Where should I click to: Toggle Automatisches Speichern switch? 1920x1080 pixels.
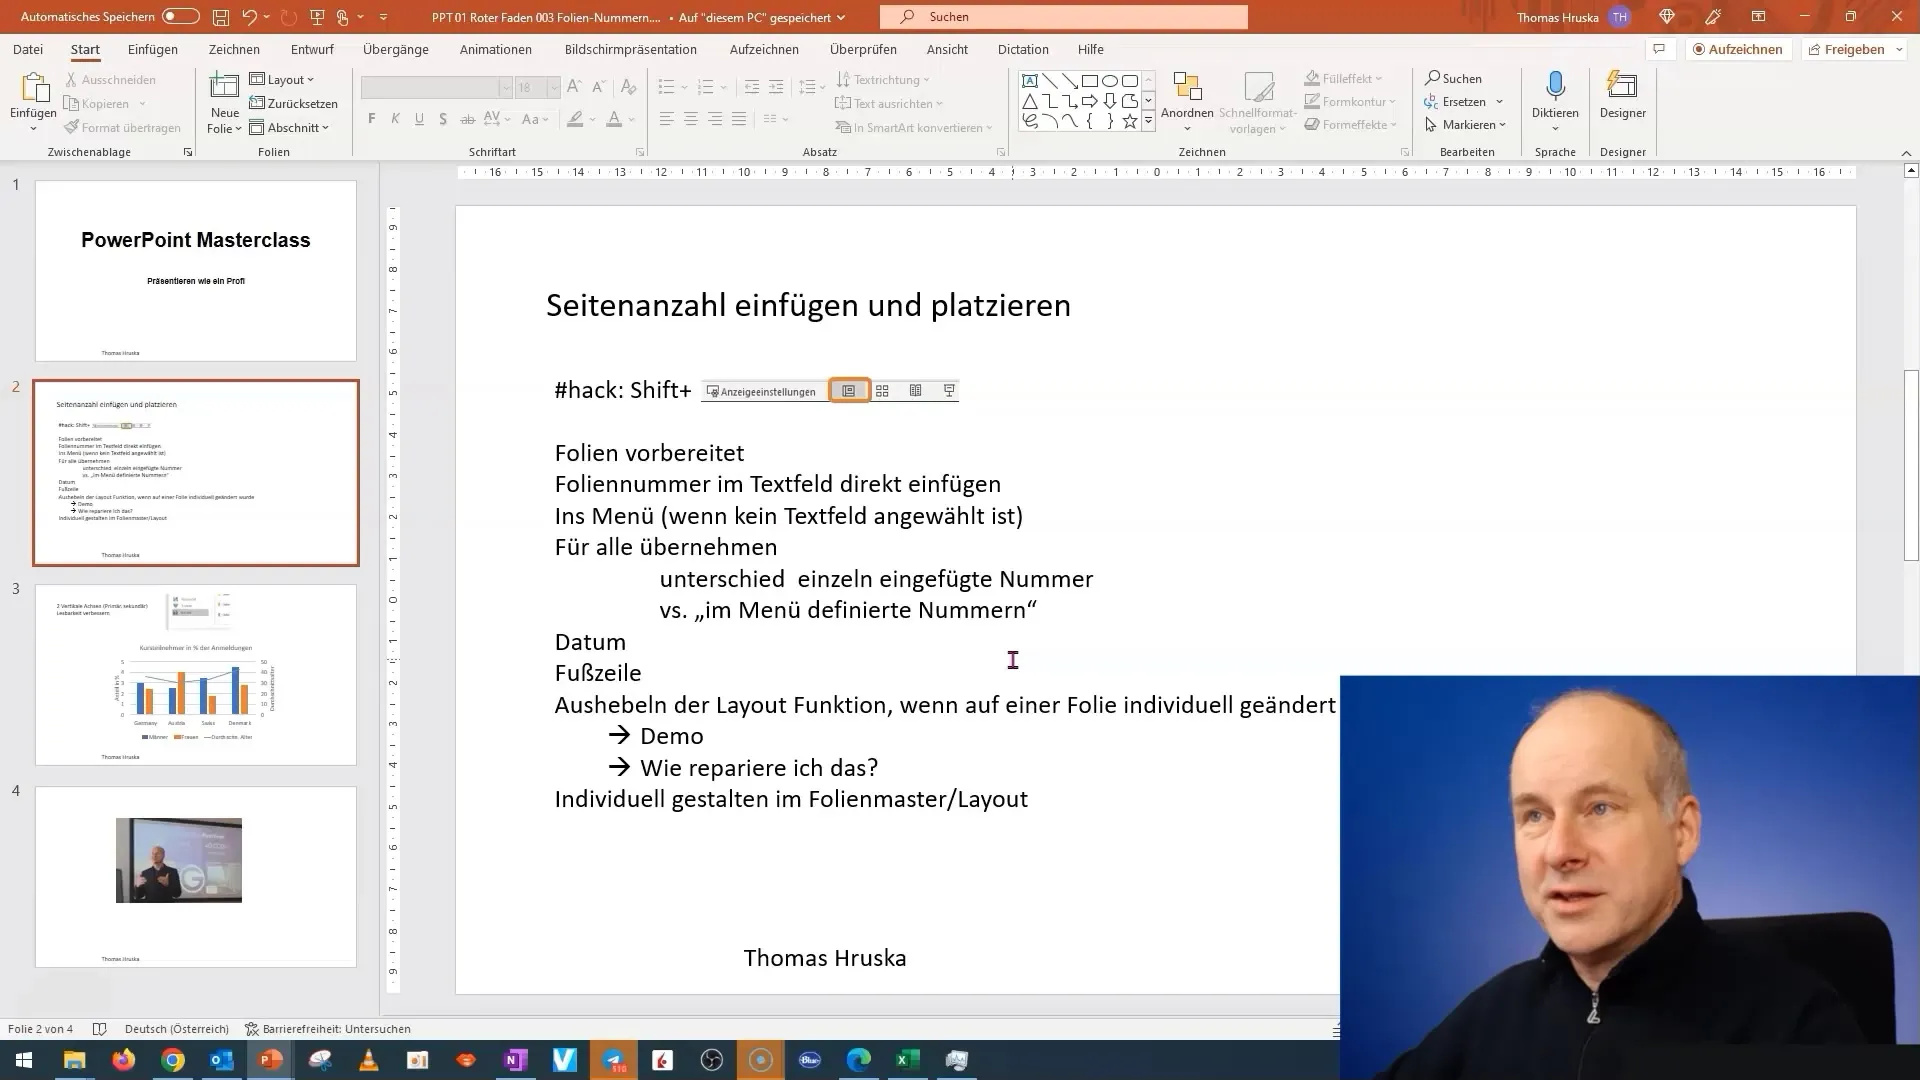pos(178,16)
